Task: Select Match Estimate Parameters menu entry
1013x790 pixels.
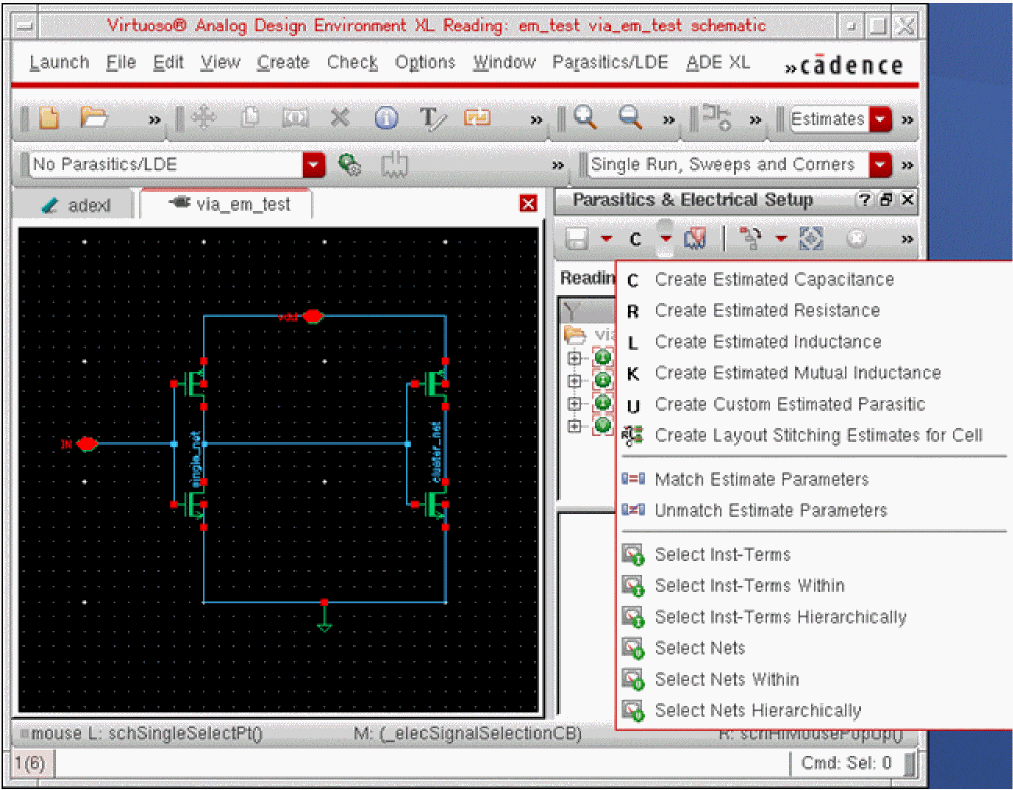Action: click(761, 480)
